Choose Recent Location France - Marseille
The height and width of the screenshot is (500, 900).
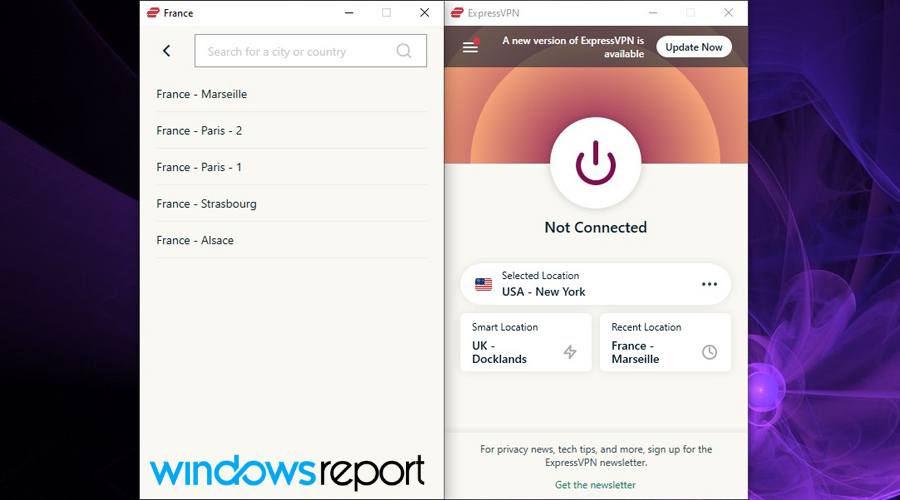[665, 342]
